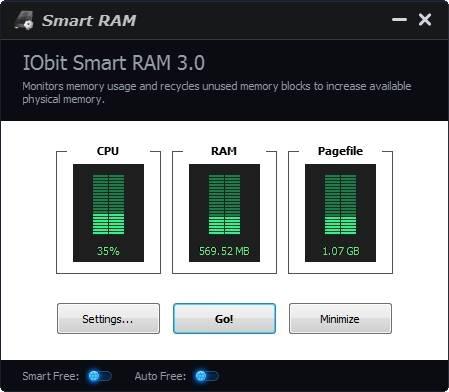
Task: Click the CPU panel heading
Action: 108,151
